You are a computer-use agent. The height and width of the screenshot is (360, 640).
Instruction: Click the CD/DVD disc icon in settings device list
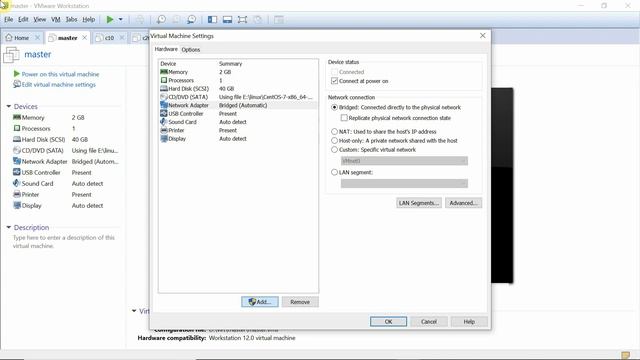pyautogui.click(x=164, y=97)
